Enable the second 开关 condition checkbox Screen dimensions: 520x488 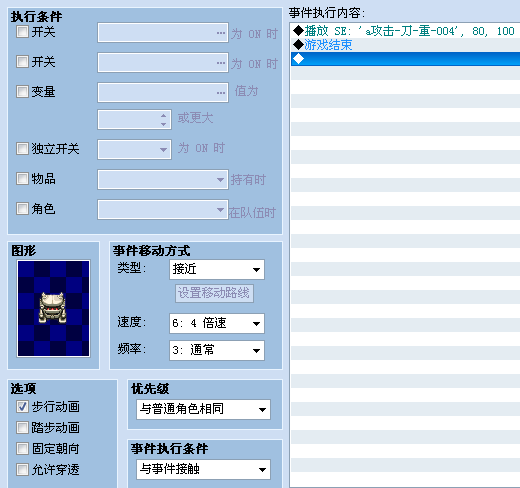point(22,62)
